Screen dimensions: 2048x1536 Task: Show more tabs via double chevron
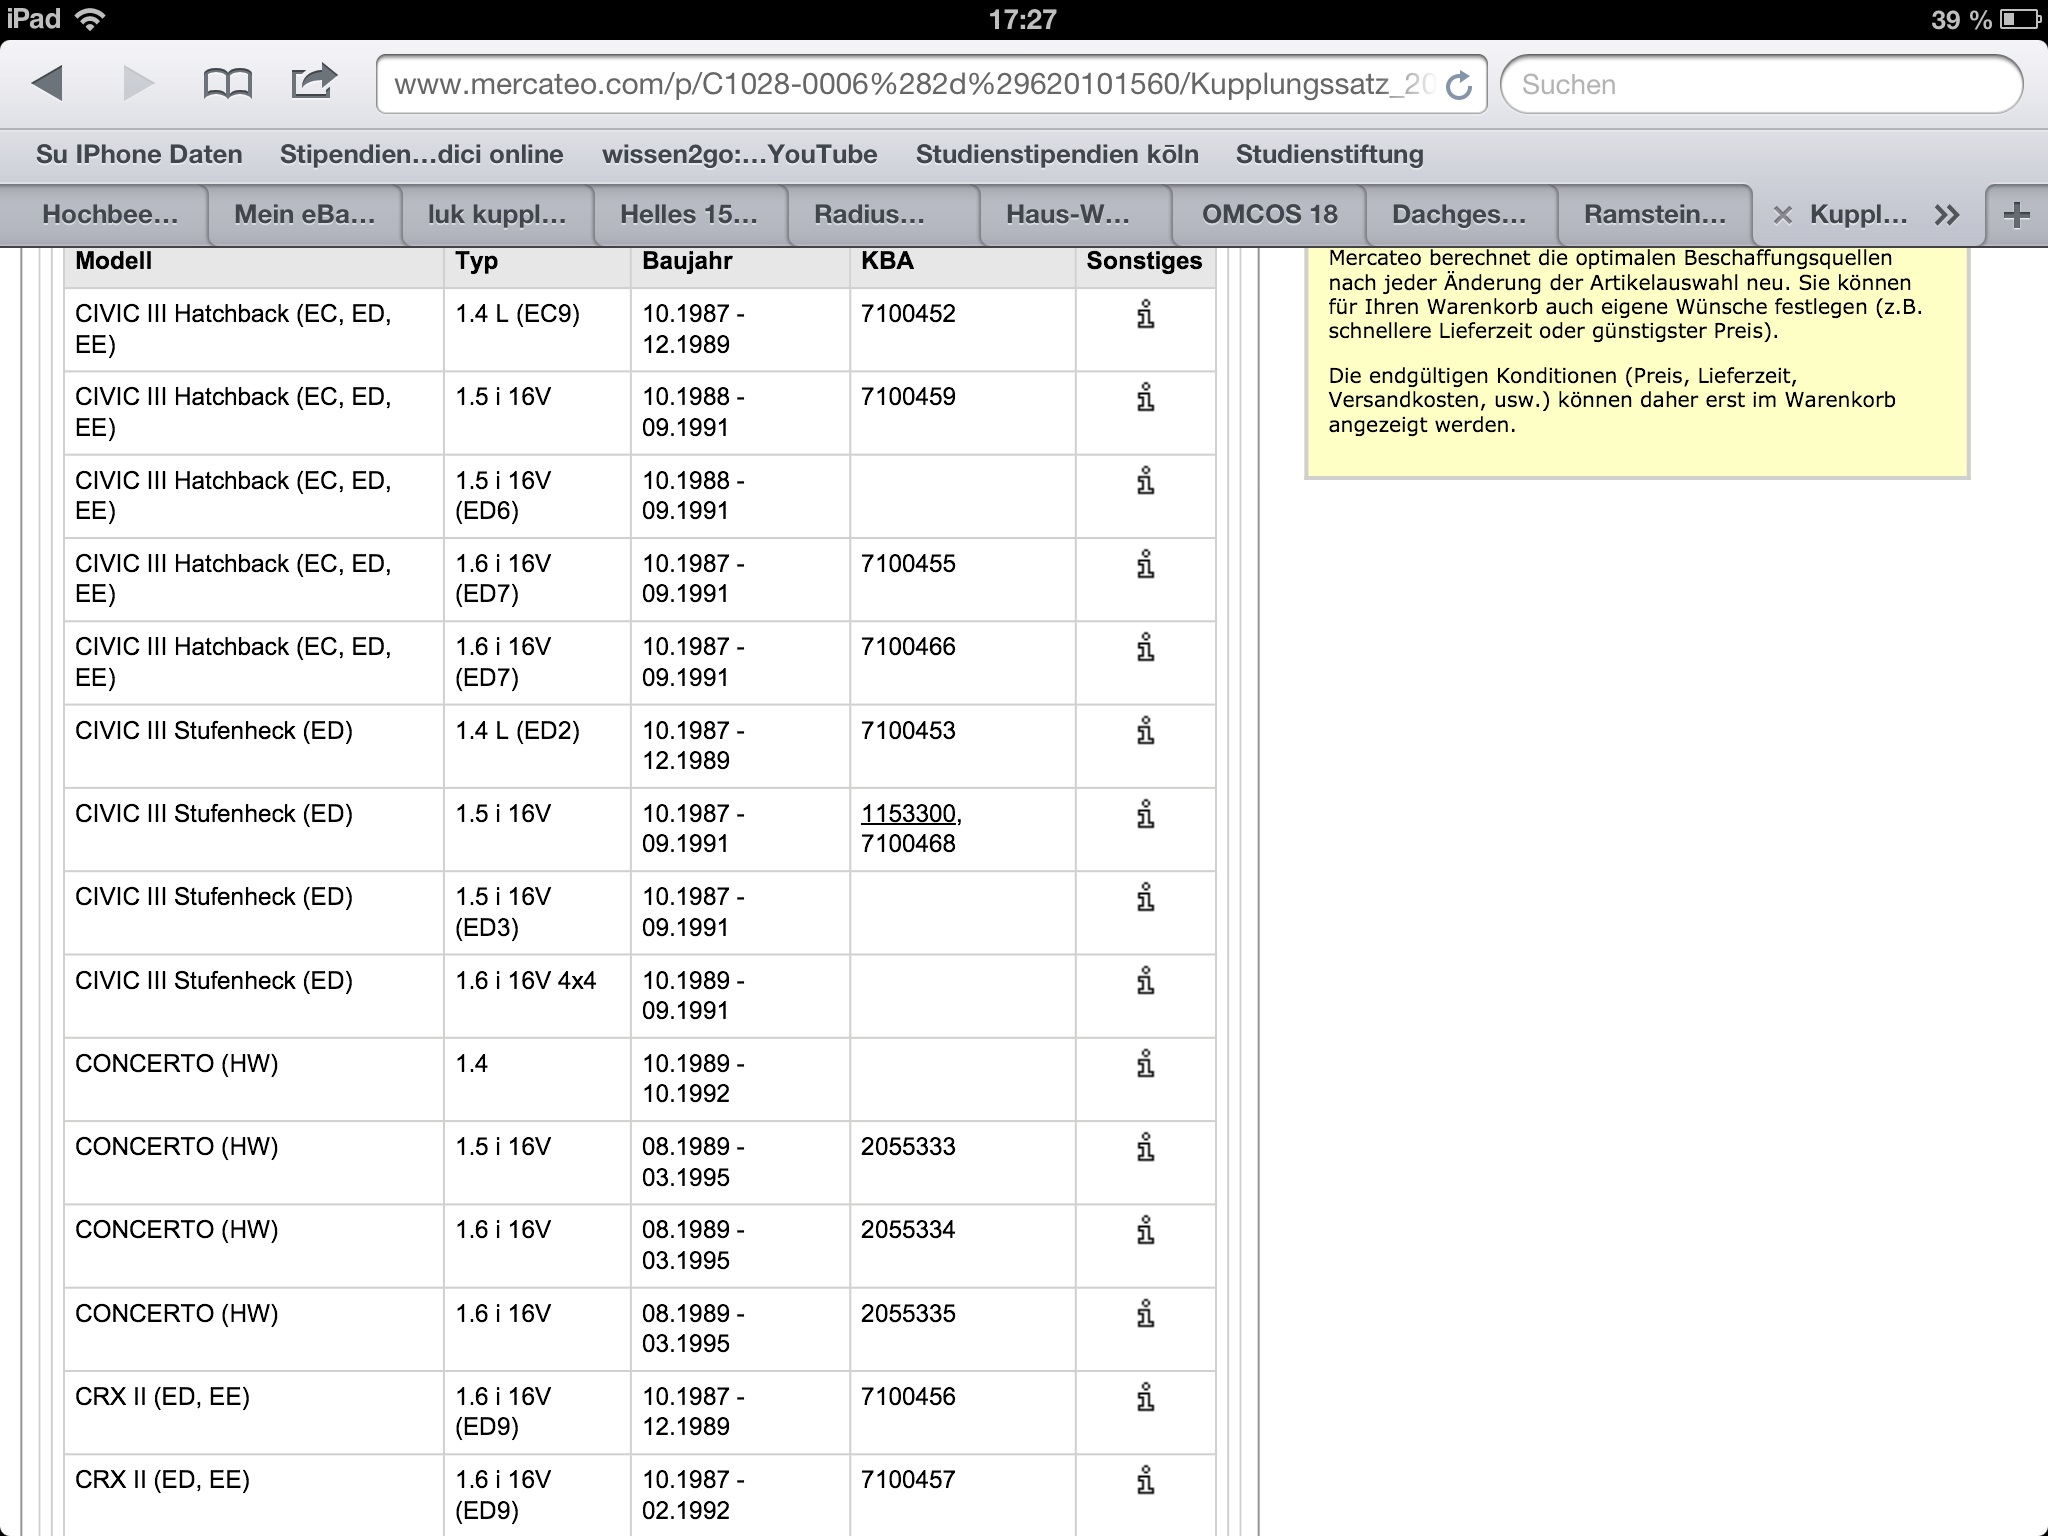[x=1946, y=214]
